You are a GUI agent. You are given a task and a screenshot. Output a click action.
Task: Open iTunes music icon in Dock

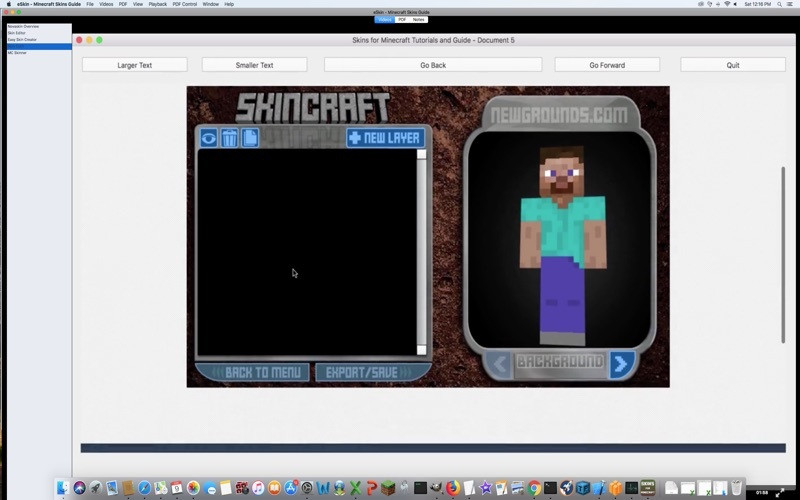point(258,488)
